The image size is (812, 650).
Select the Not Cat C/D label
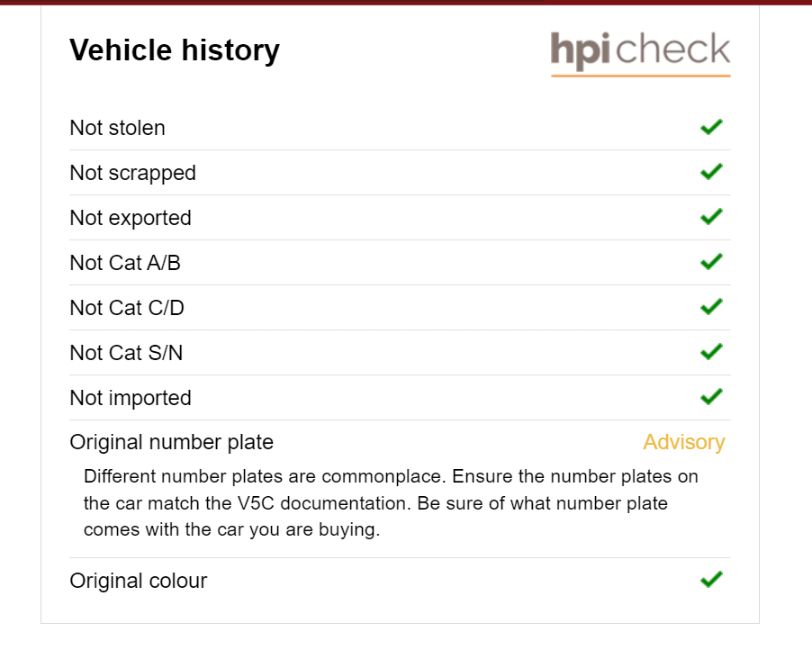pyautogui.click(x=127, y=308)
